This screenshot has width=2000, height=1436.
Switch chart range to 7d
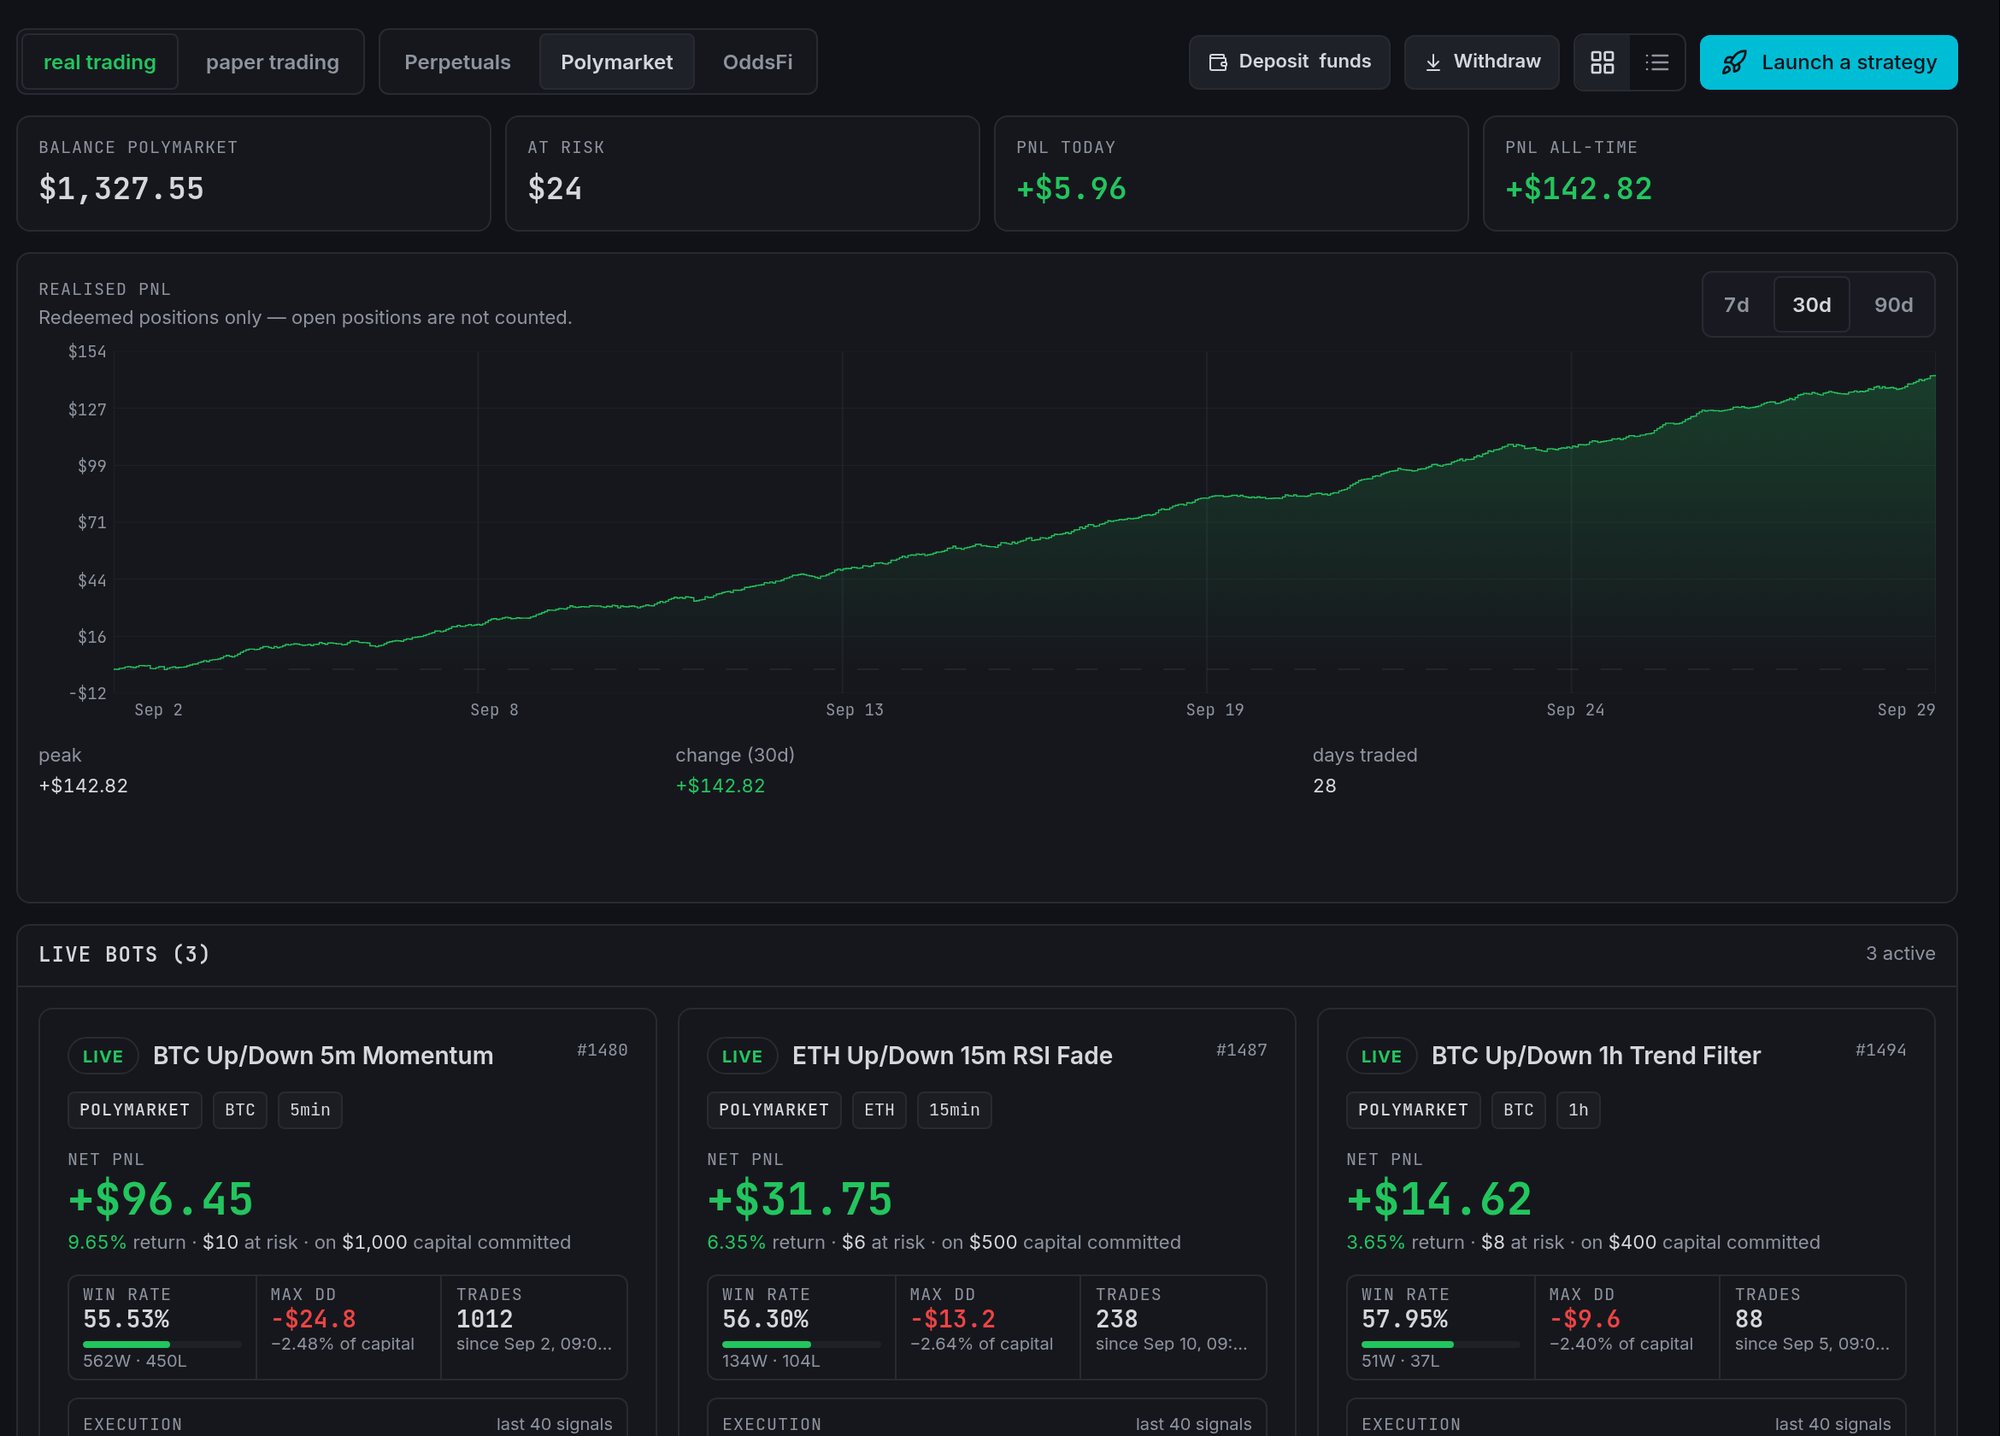pos(1736,305)
